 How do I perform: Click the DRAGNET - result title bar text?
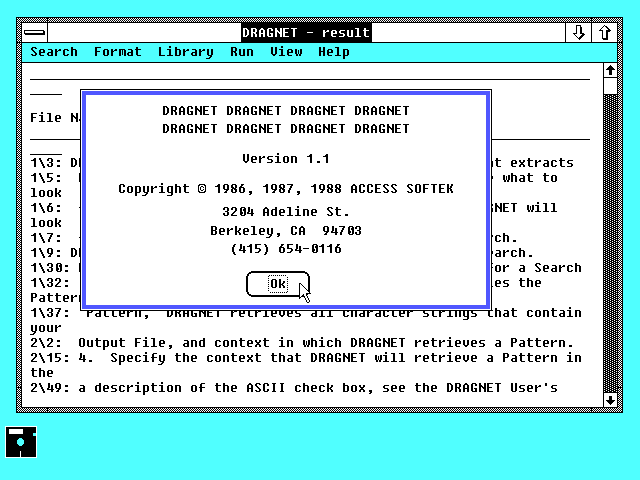click(306, 32)
